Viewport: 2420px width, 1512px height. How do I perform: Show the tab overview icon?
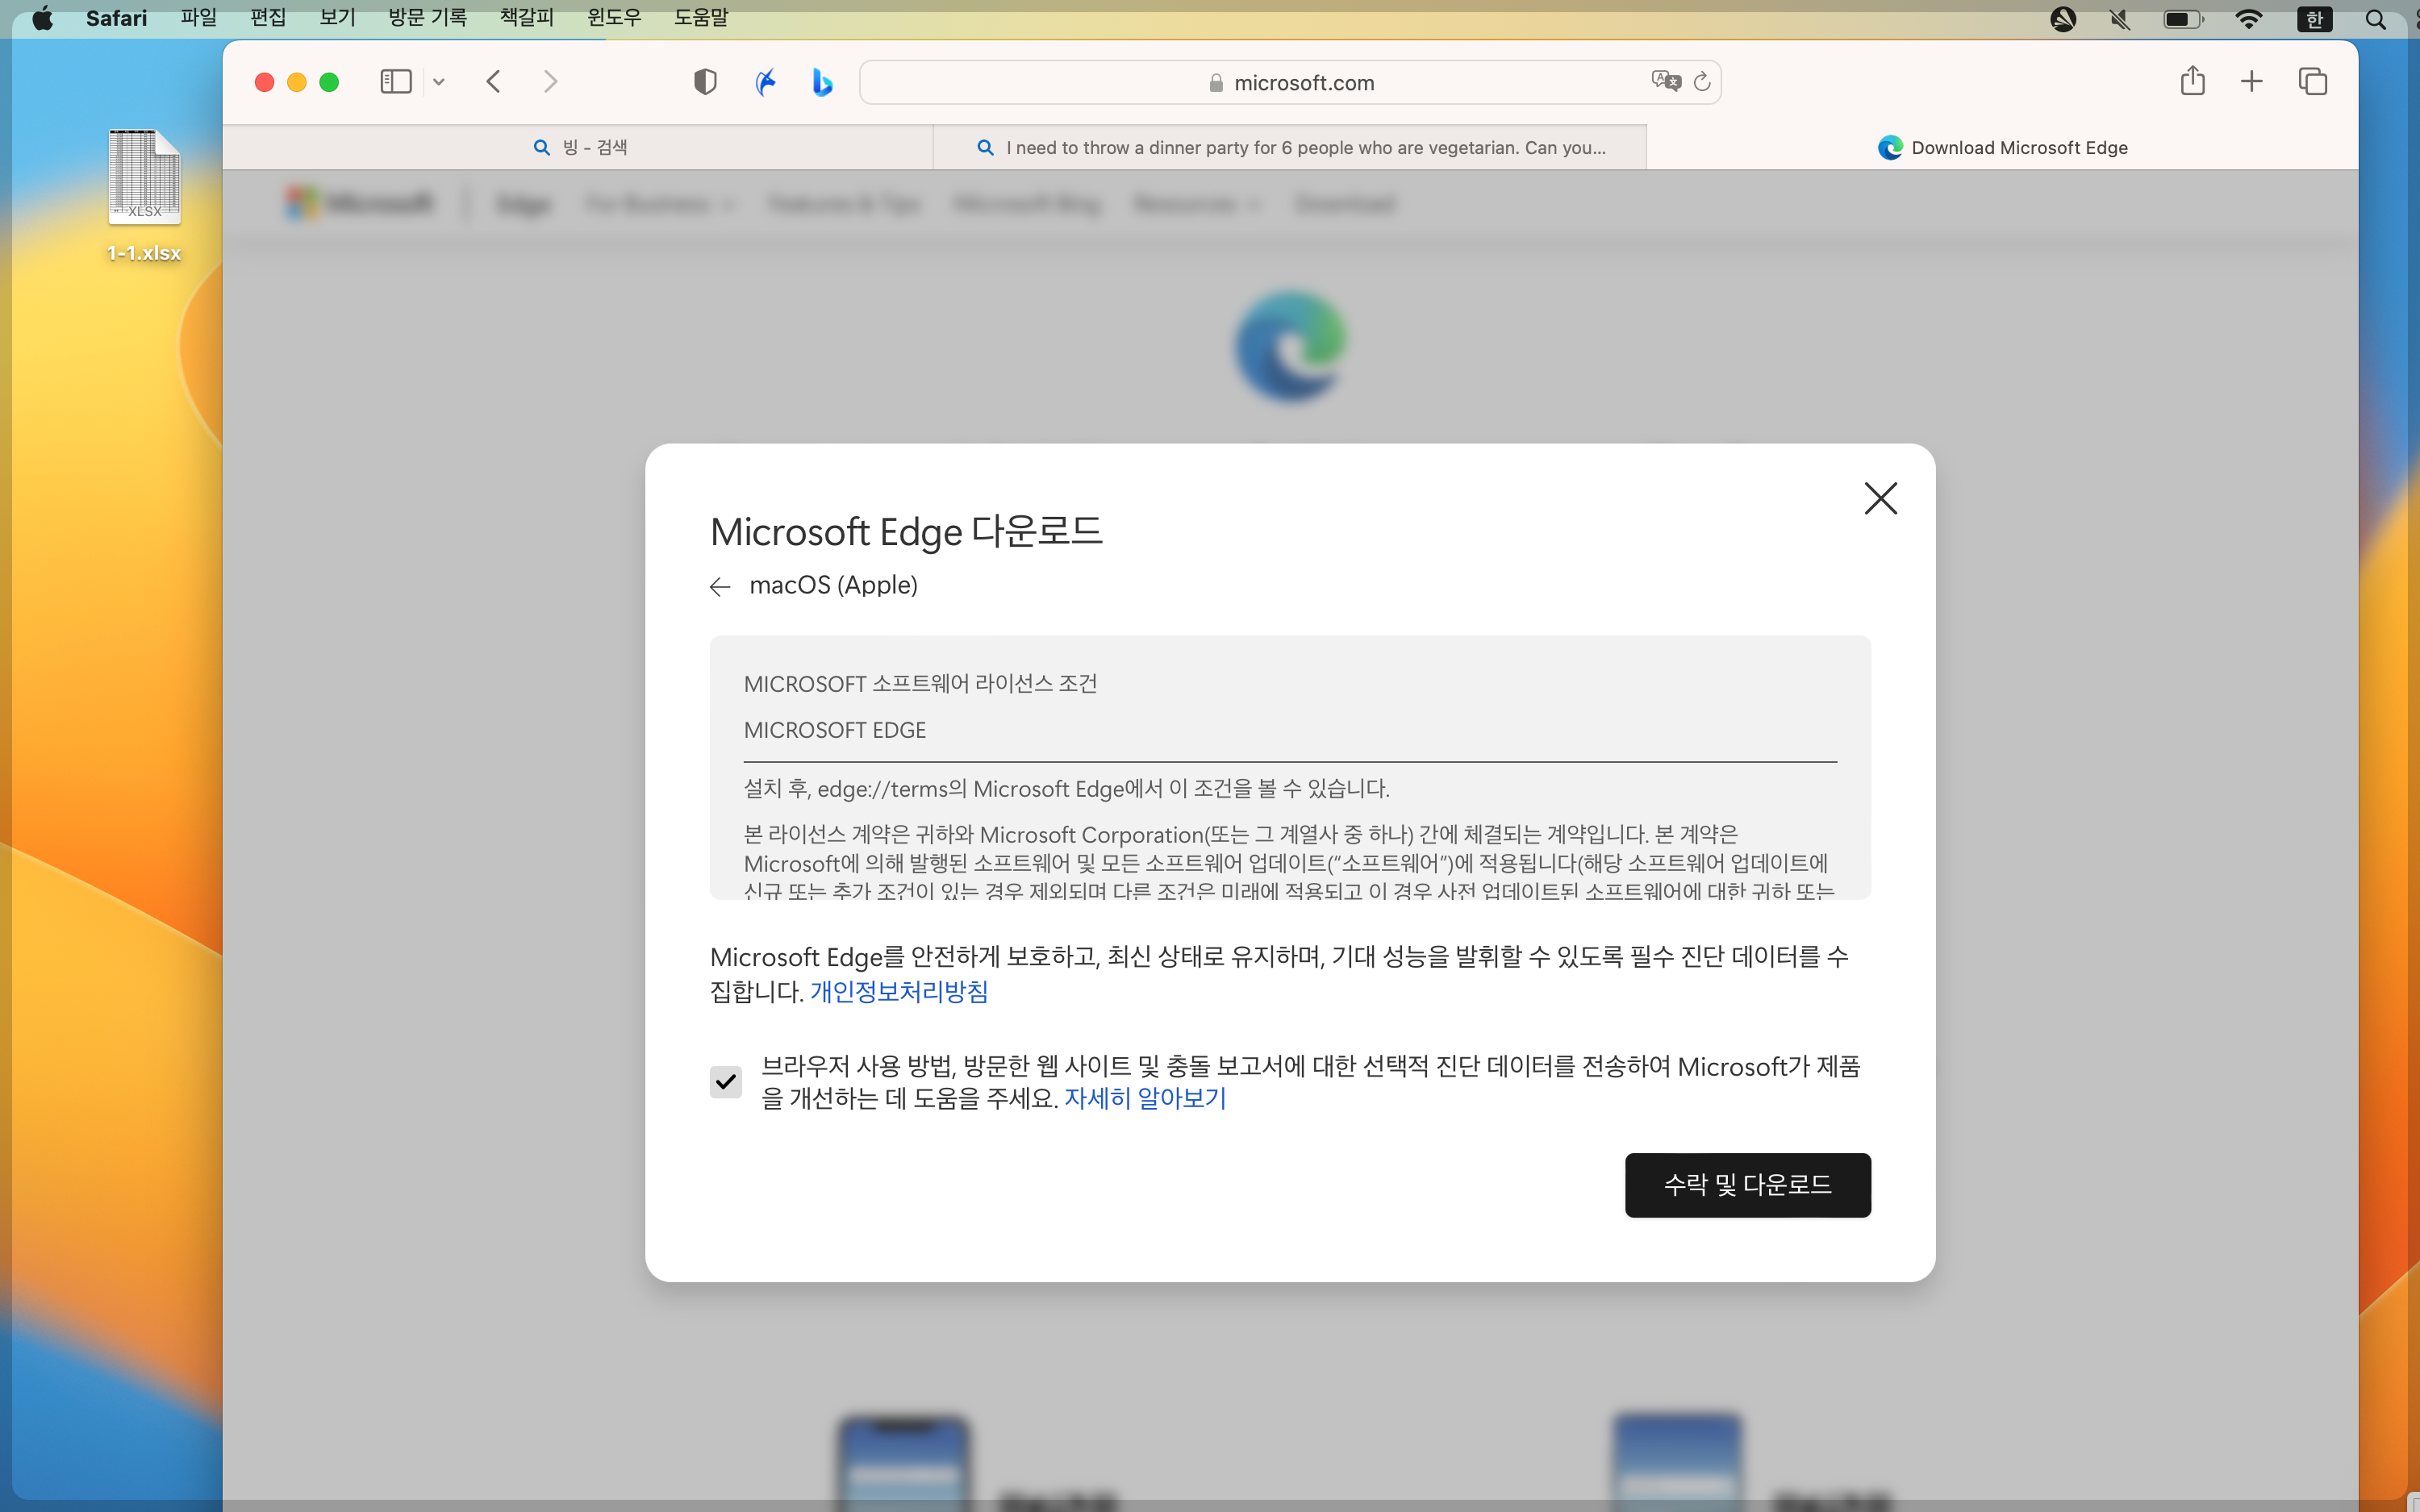[2312, 82]
